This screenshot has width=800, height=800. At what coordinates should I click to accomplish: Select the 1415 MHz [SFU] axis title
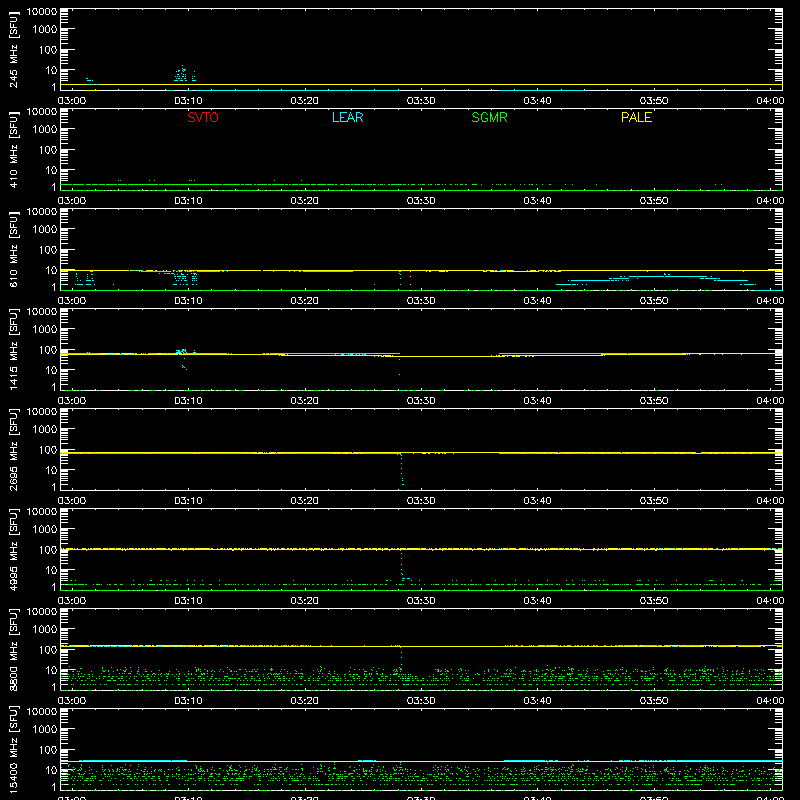click(13, 350)
